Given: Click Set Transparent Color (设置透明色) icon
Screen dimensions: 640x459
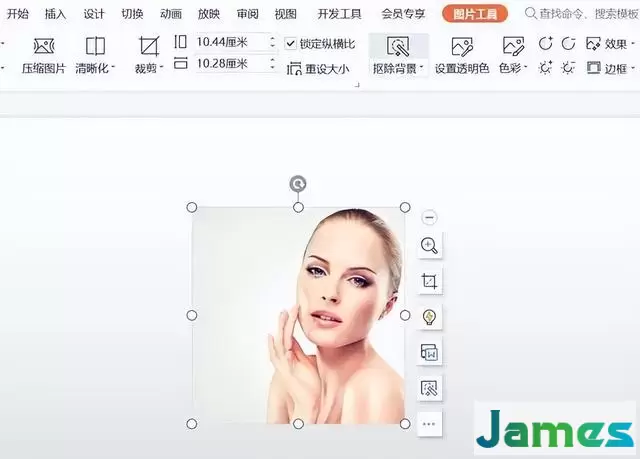Looking at the screenshot, I should (462, 46).
